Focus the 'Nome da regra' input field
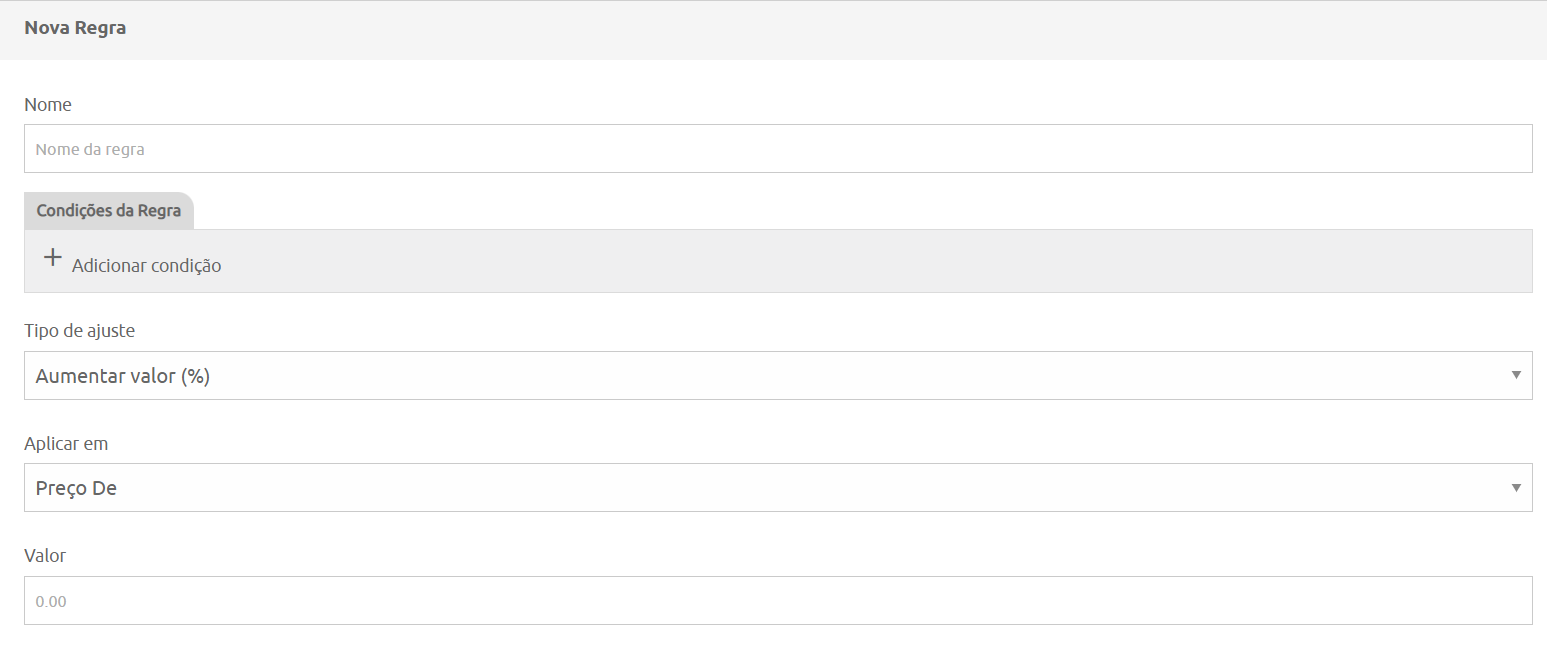 tap(778, 149)
